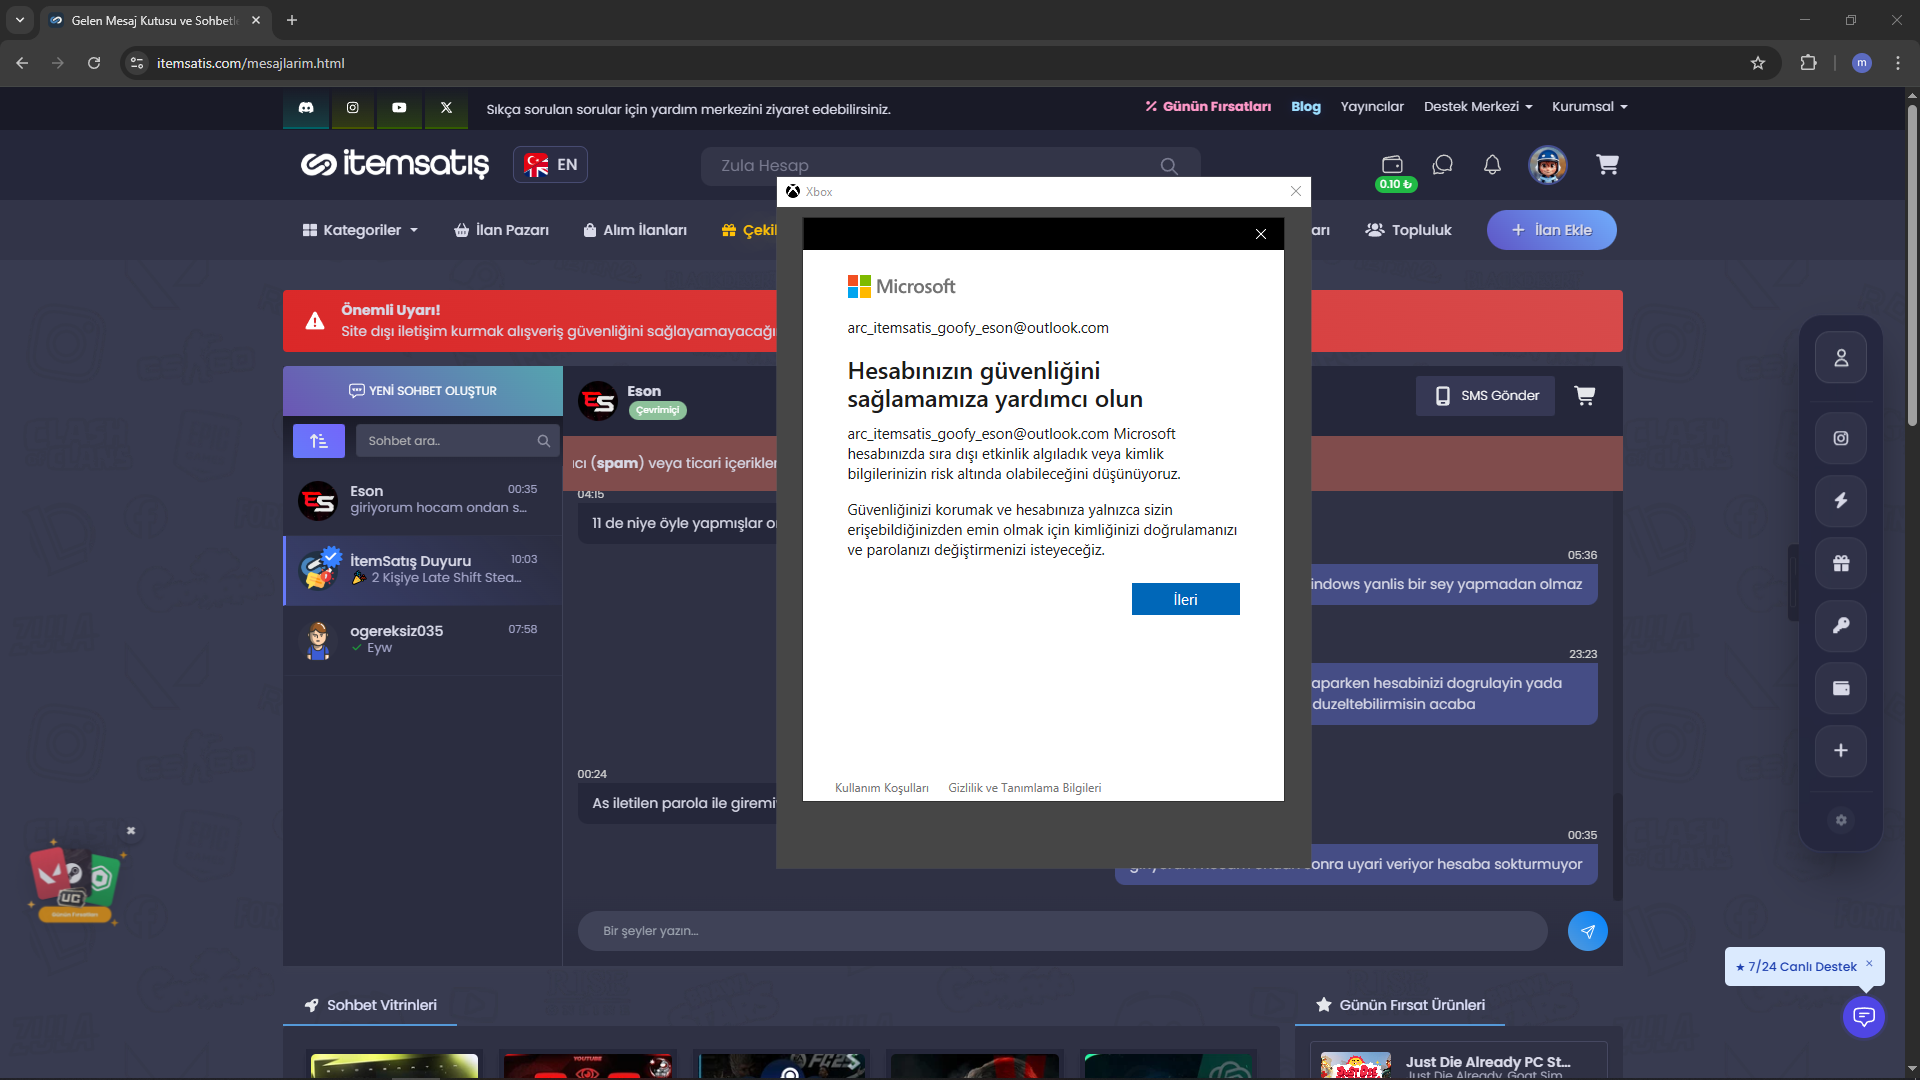Viewport: 1920px width, 1080px height.
Task: Click the search magnifier in header
Action: (x=1169, y=166)
